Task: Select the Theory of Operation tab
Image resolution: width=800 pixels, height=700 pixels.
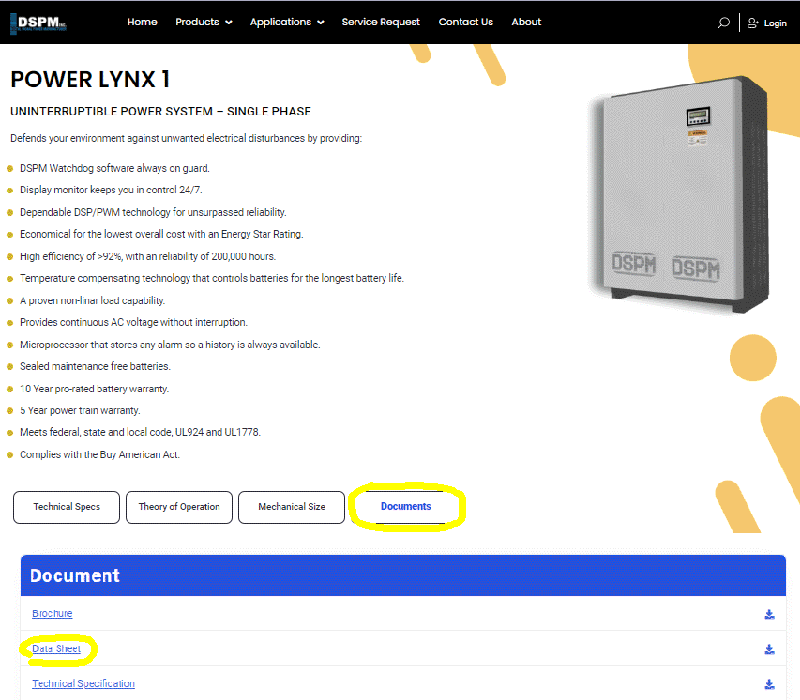Action: click(179, 507)
